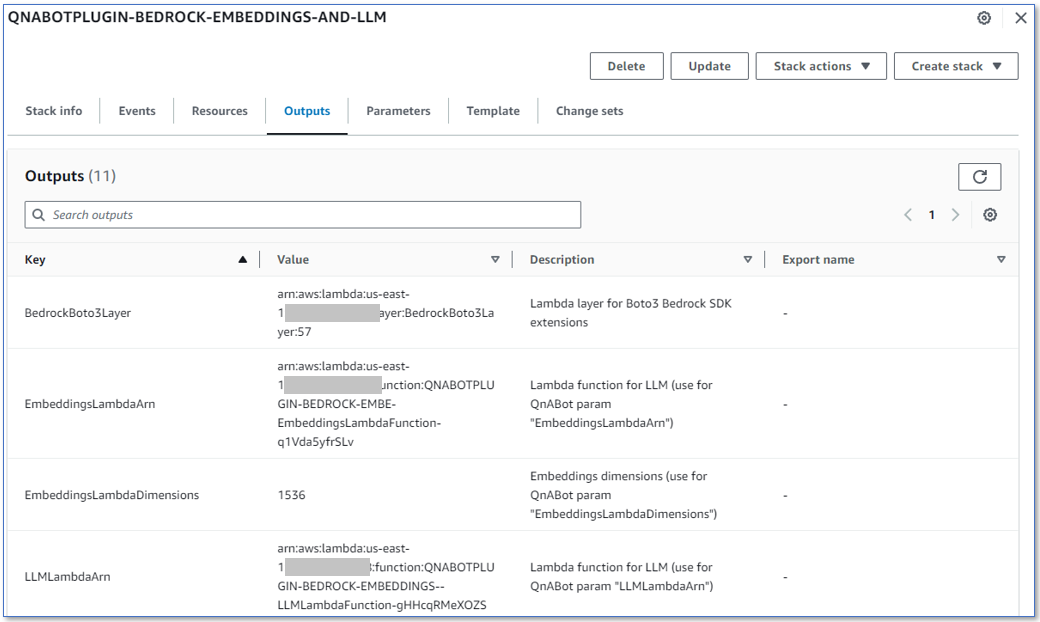Close the stack details panel
Viewport: 1040px width, 622px height.
click(x=1021, y=18)
